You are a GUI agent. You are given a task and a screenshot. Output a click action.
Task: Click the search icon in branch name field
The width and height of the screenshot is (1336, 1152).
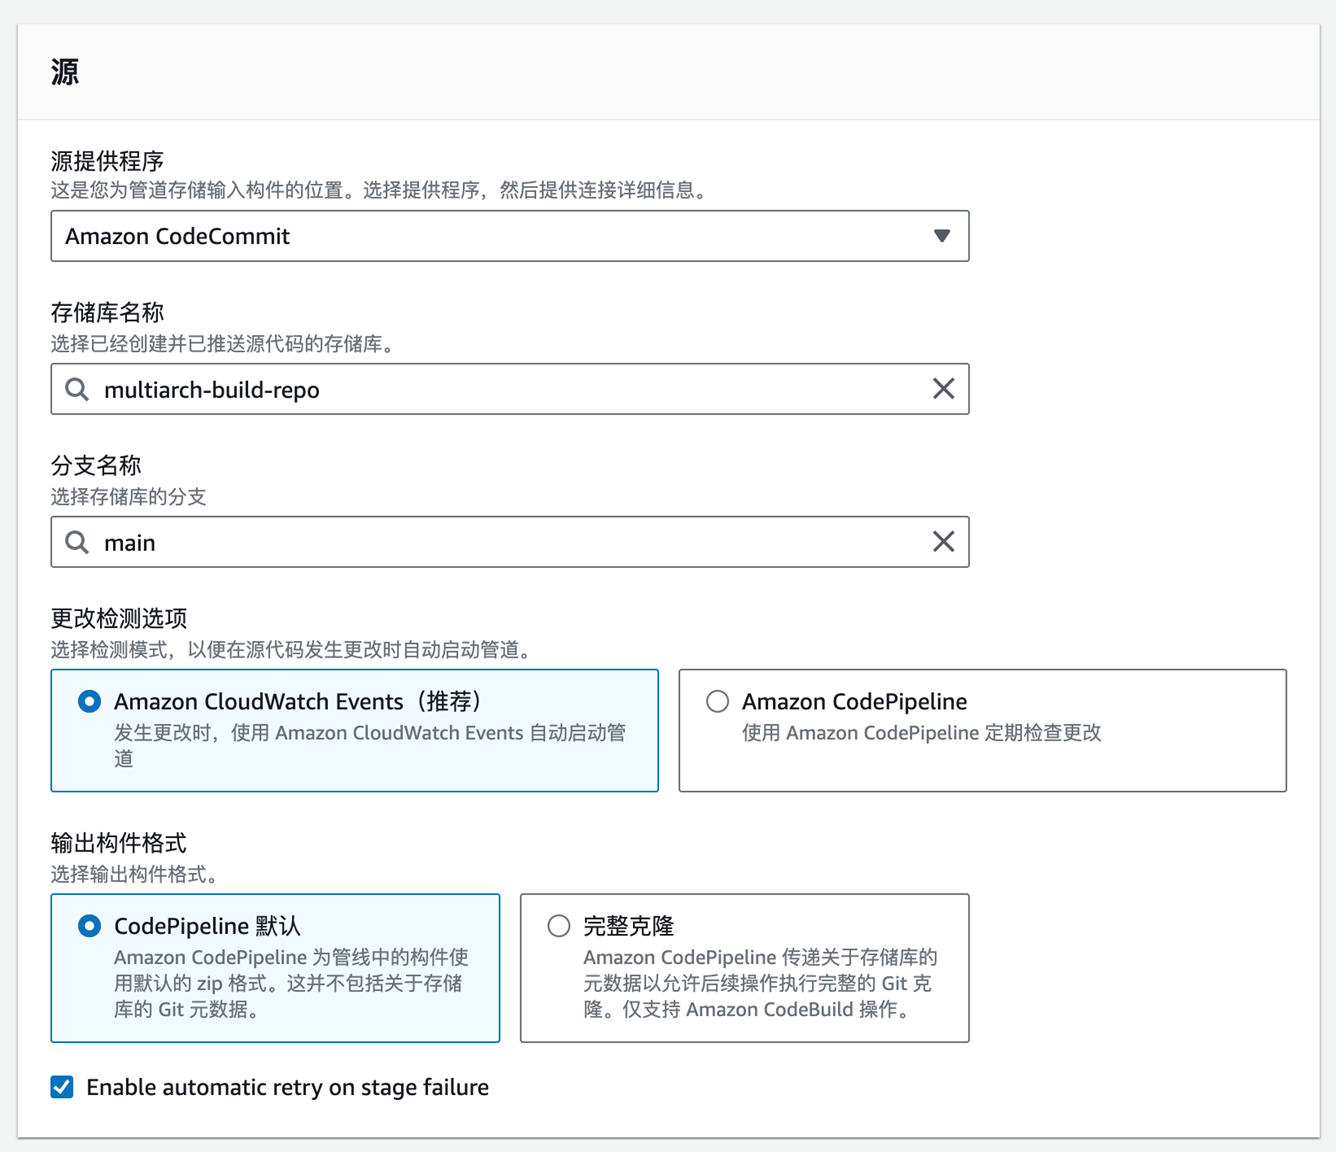77,542
